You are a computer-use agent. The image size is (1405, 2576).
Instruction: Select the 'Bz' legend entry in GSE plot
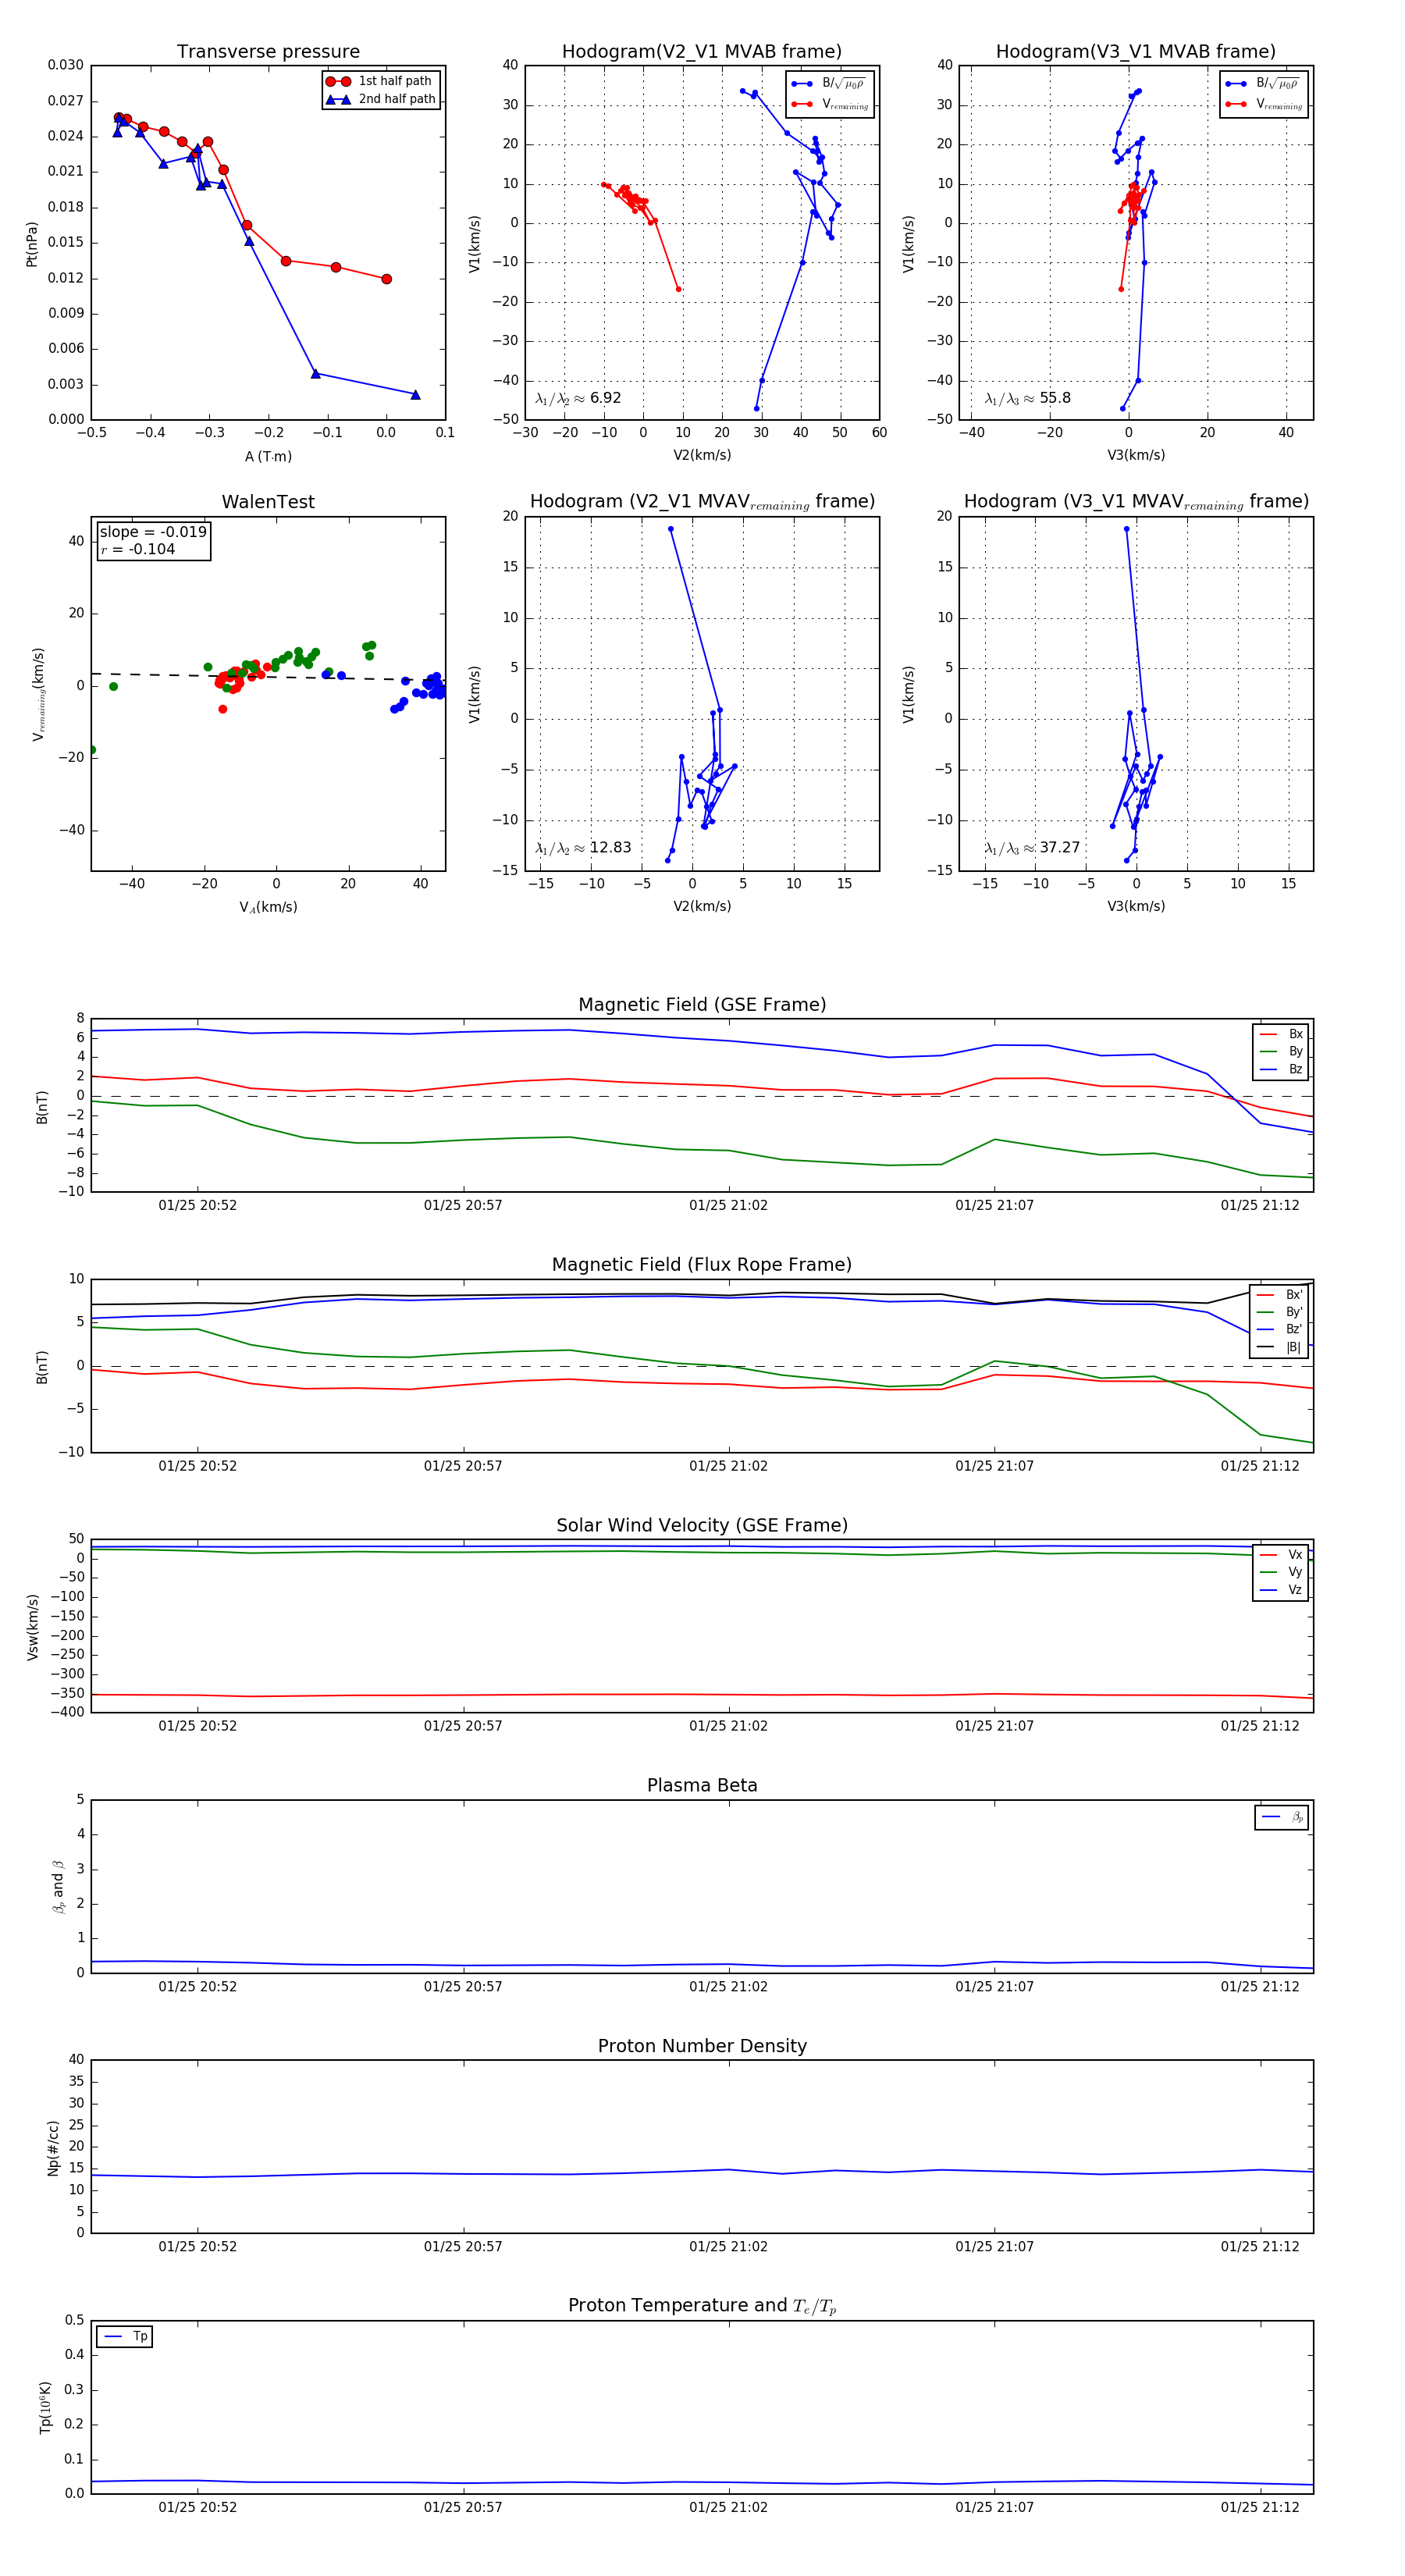(1281, 1069)
